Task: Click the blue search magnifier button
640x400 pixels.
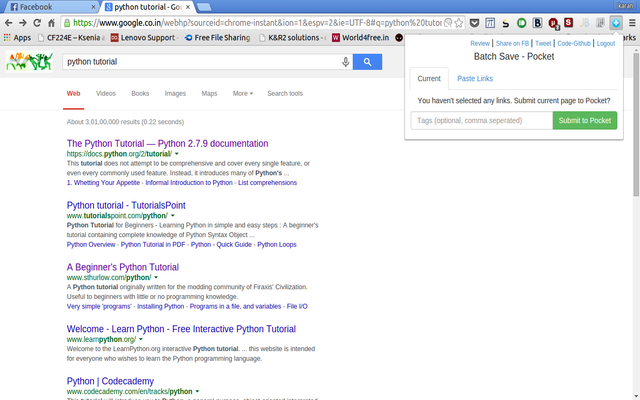Action: tap(367, 62)
